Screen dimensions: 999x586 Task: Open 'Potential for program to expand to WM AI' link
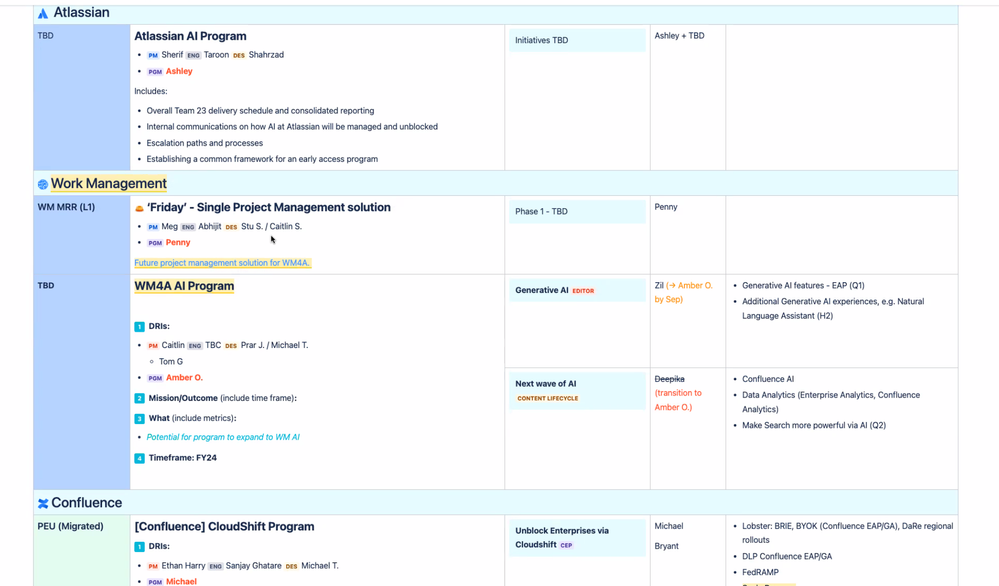223,437
